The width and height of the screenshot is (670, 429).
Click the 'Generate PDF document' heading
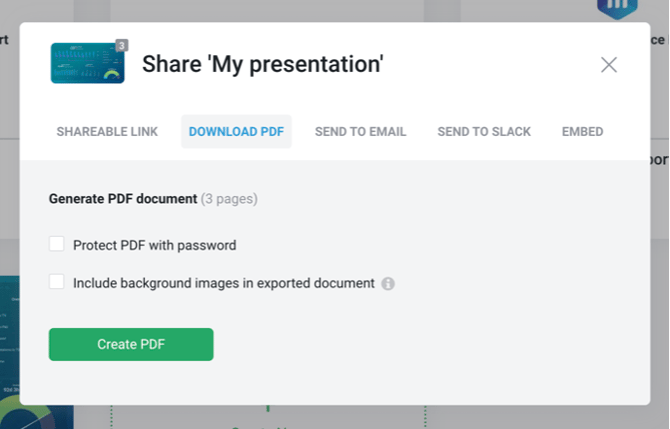point(123,199)
